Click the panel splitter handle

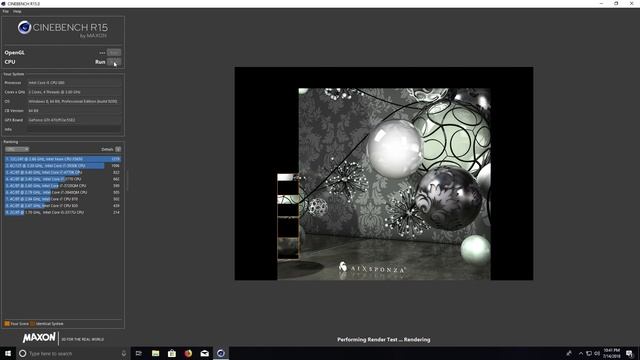pyautogui.click(x=127, y=180)
